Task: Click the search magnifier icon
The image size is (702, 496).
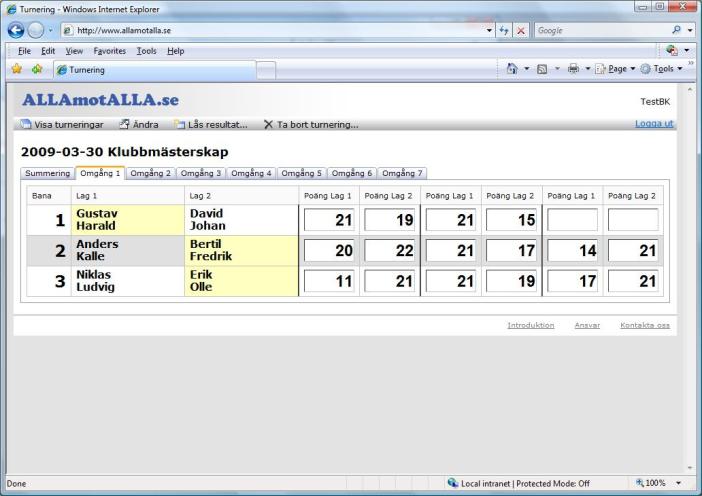Action: coord(677,31)
